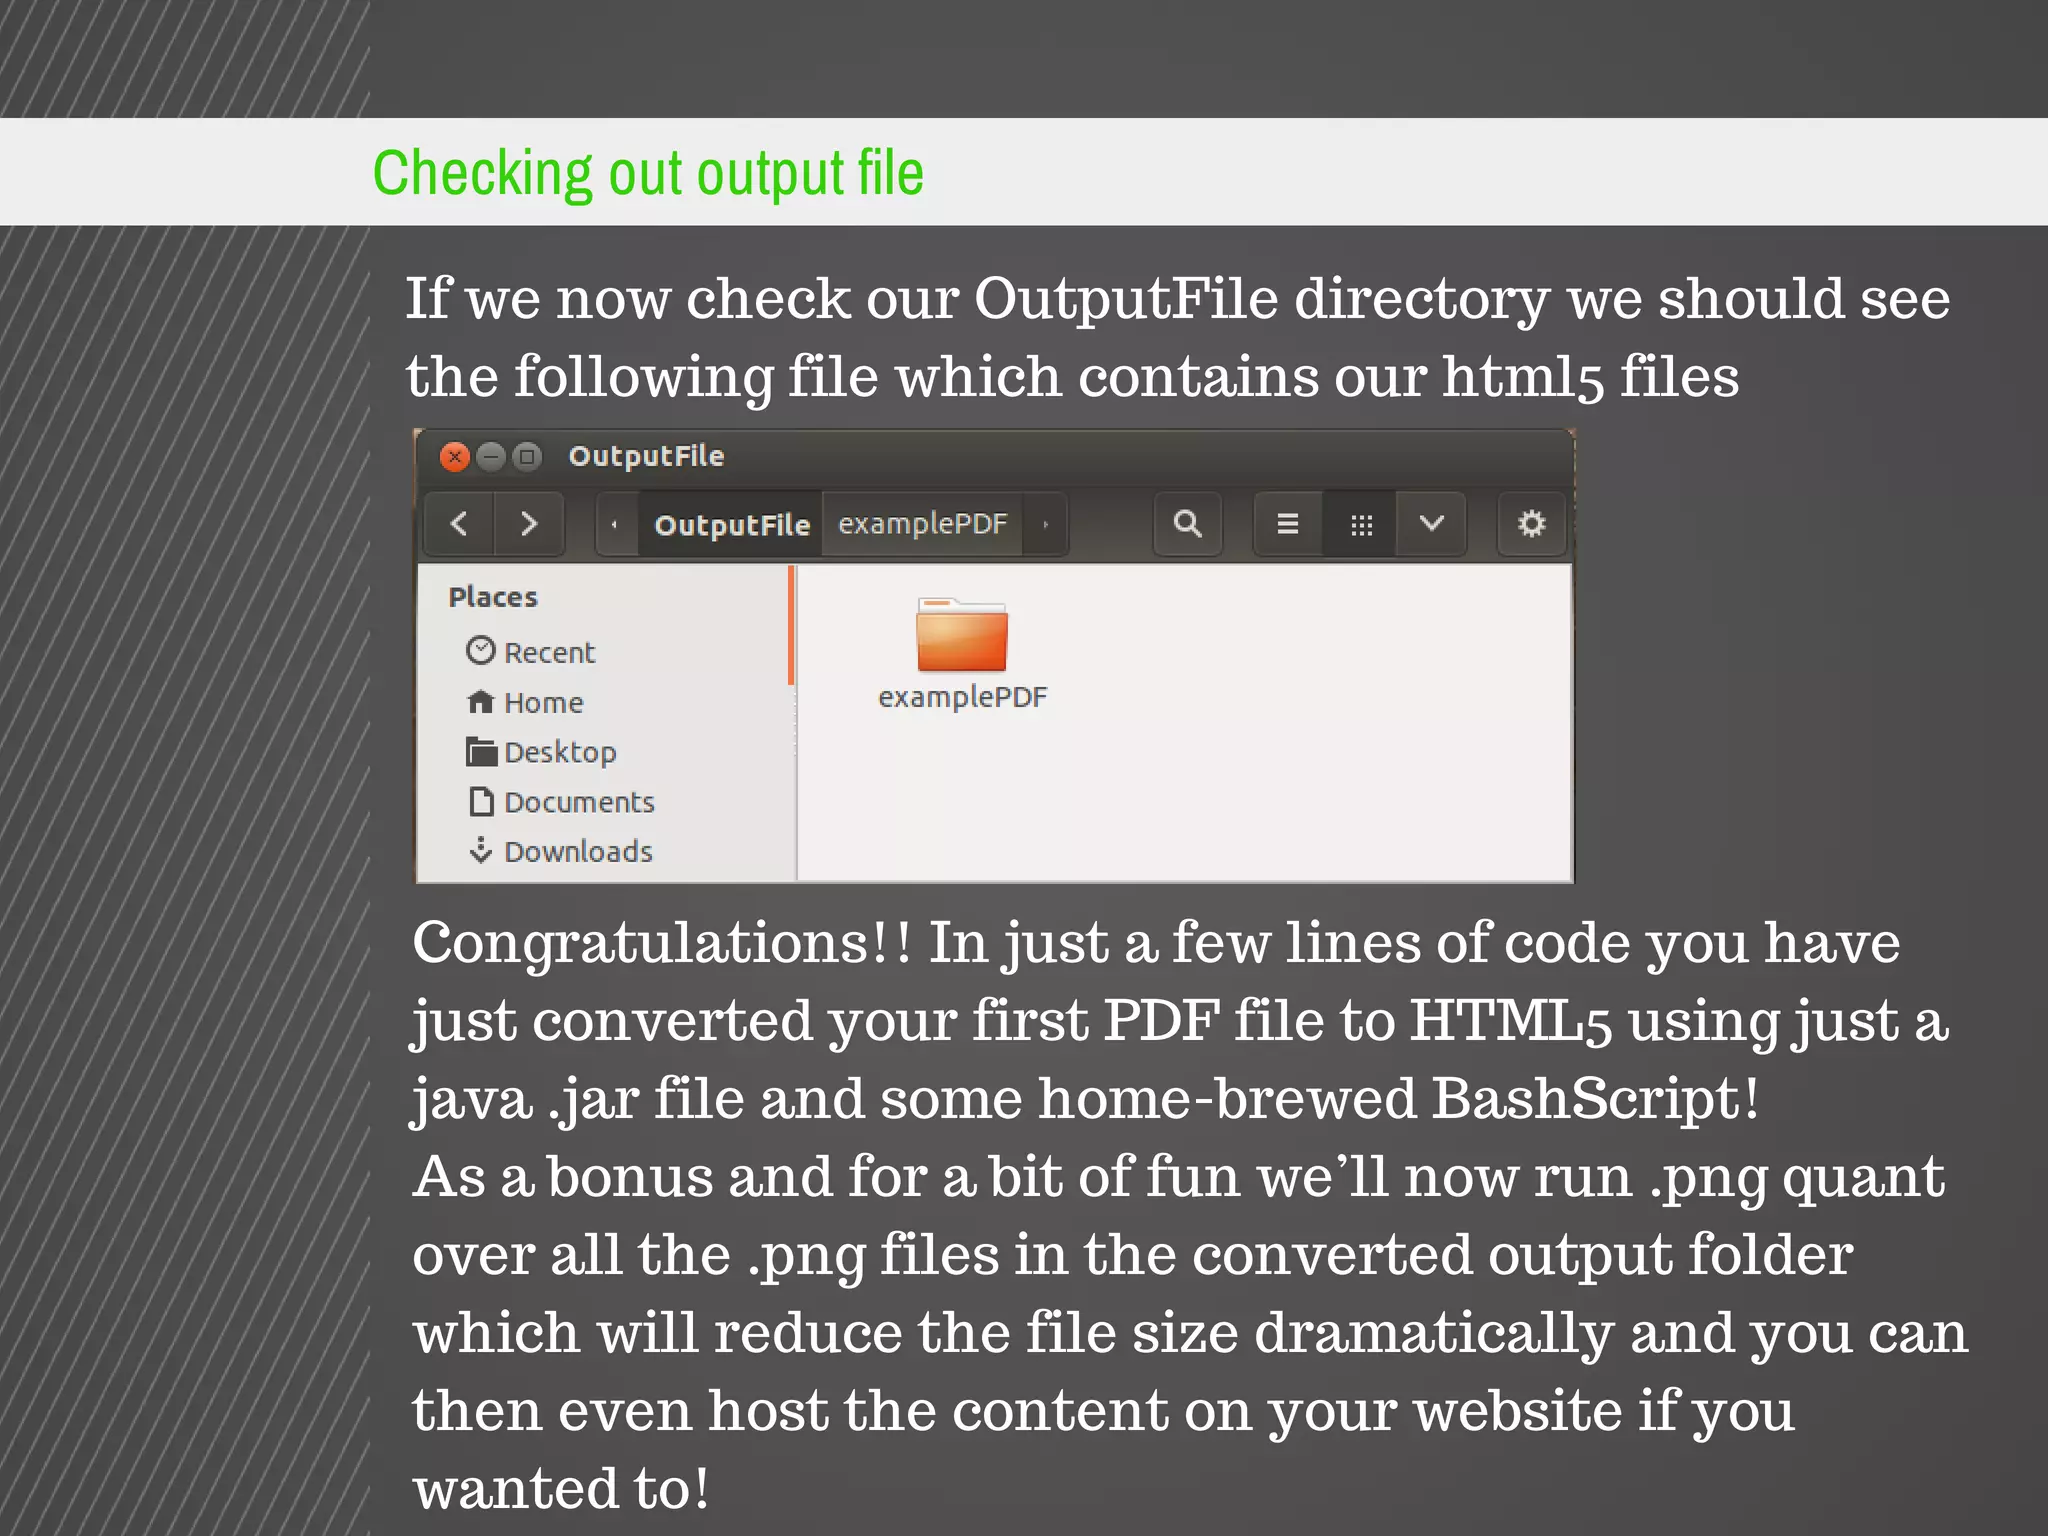
Task: Select the examplePDF folder icon
Action: [x=962, y=635]
